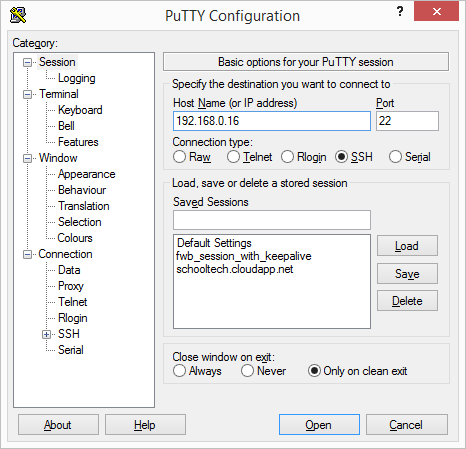The height and width of the screenshot is (449, 466).
Task: Collapse the Session tree node
Action: 27,62
